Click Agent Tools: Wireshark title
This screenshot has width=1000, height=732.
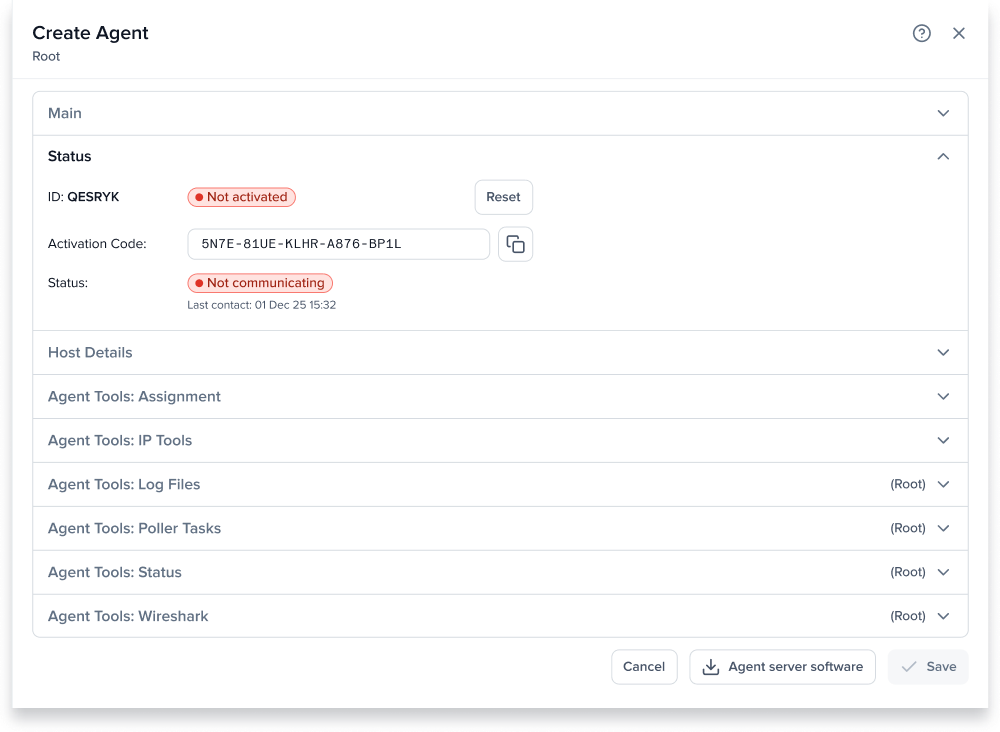[x=128, y=617]
